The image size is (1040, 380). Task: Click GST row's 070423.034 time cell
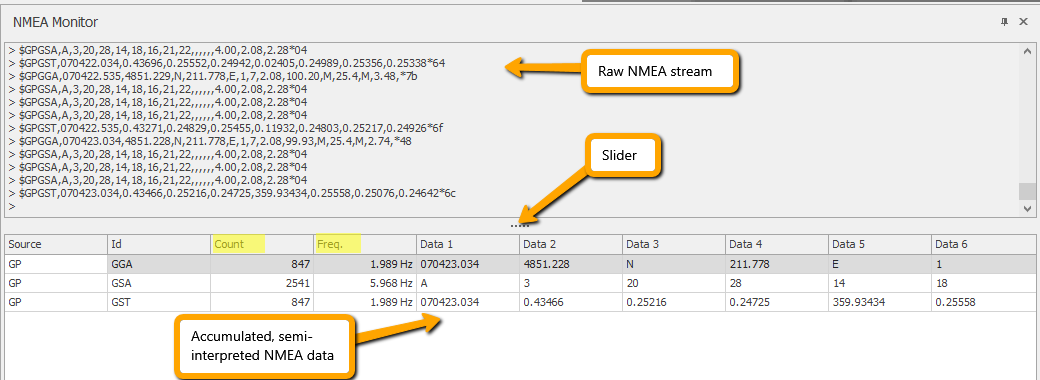point(468,302)
